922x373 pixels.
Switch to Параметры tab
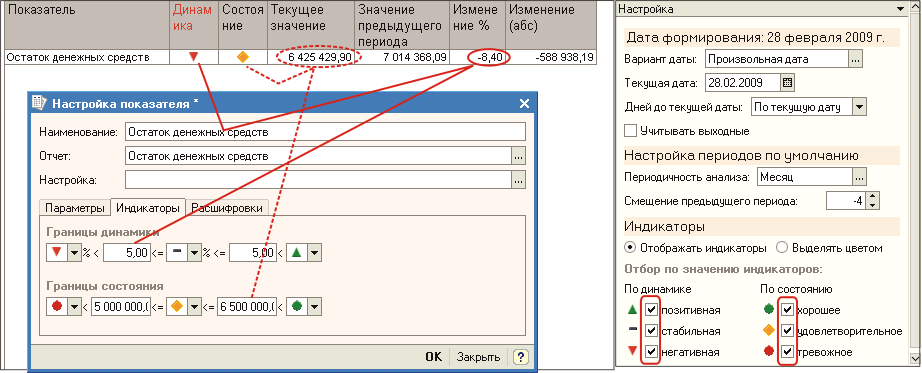click(x=74, y=208)
